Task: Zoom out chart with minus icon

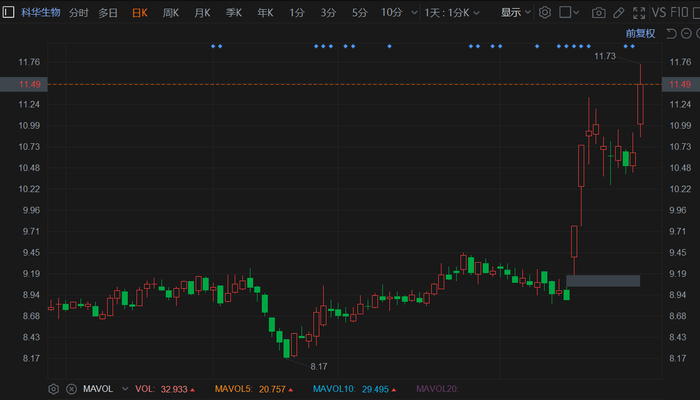Action: [687, 33]
